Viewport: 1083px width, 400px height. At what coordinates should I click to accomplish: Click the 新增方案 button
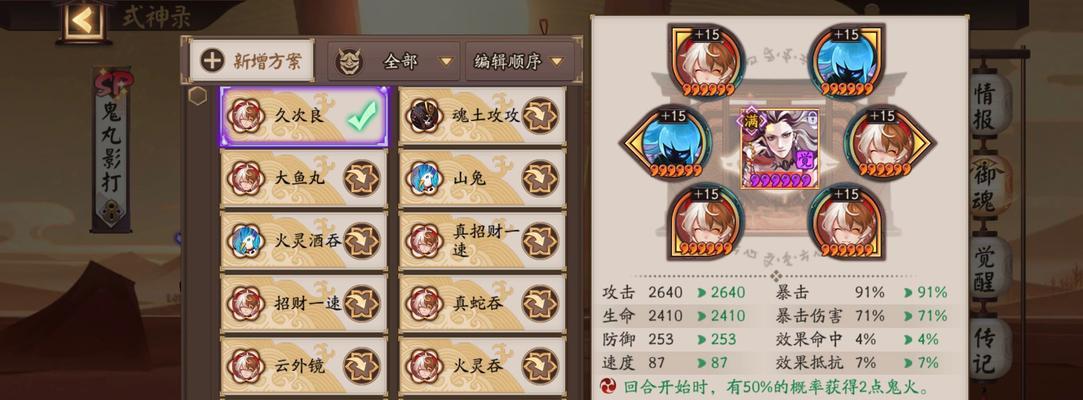click(x=251, y=61)
